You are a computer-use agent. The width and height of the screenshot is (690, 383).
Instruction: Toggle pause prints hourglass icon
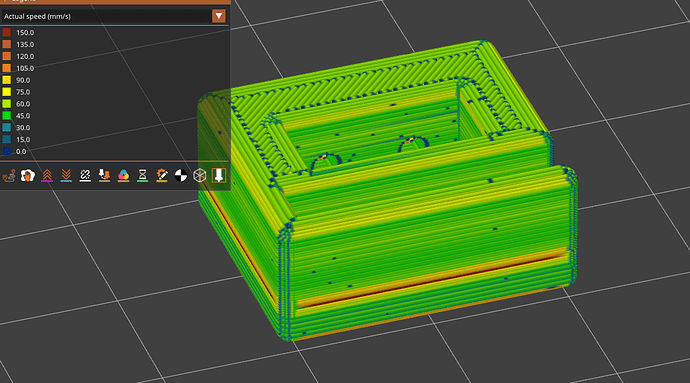click(142, 176)
